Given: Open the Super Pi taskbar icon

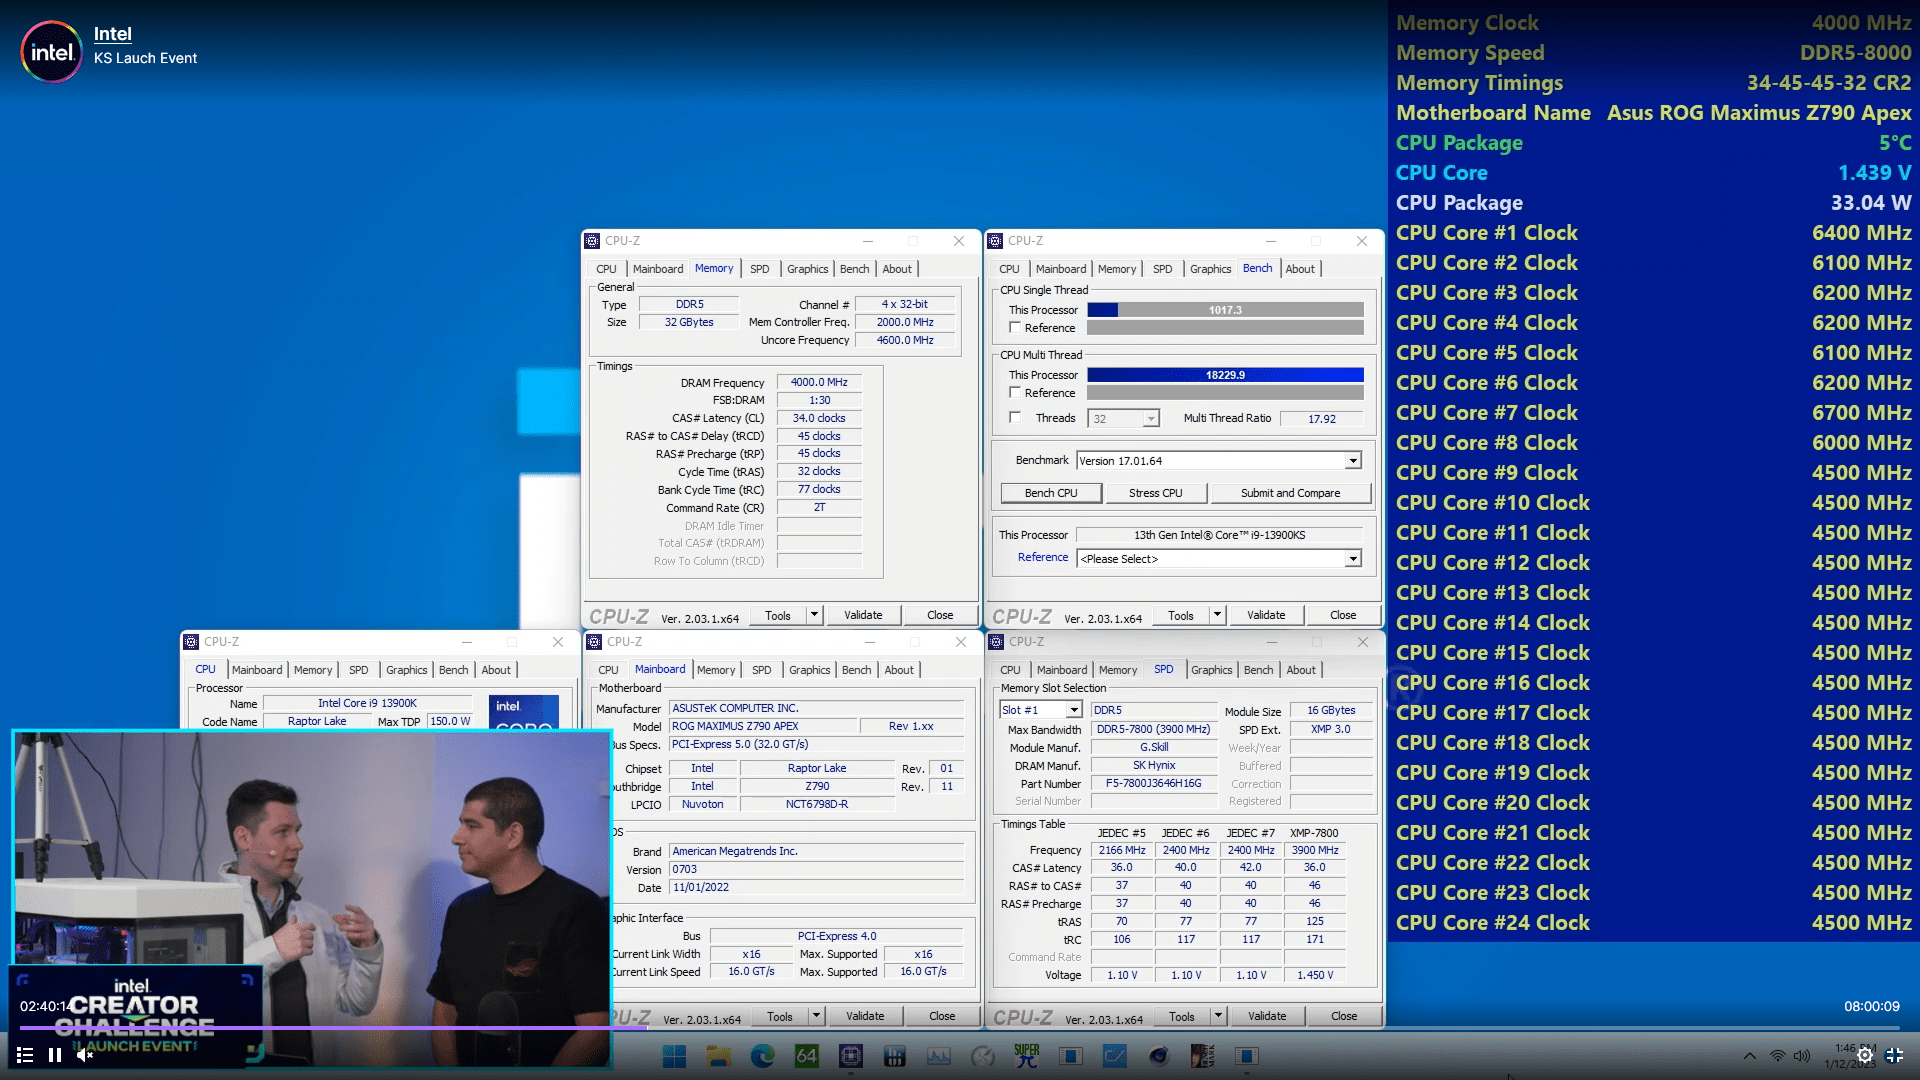Looking at the screenshot, I should pos(1027,1056).
